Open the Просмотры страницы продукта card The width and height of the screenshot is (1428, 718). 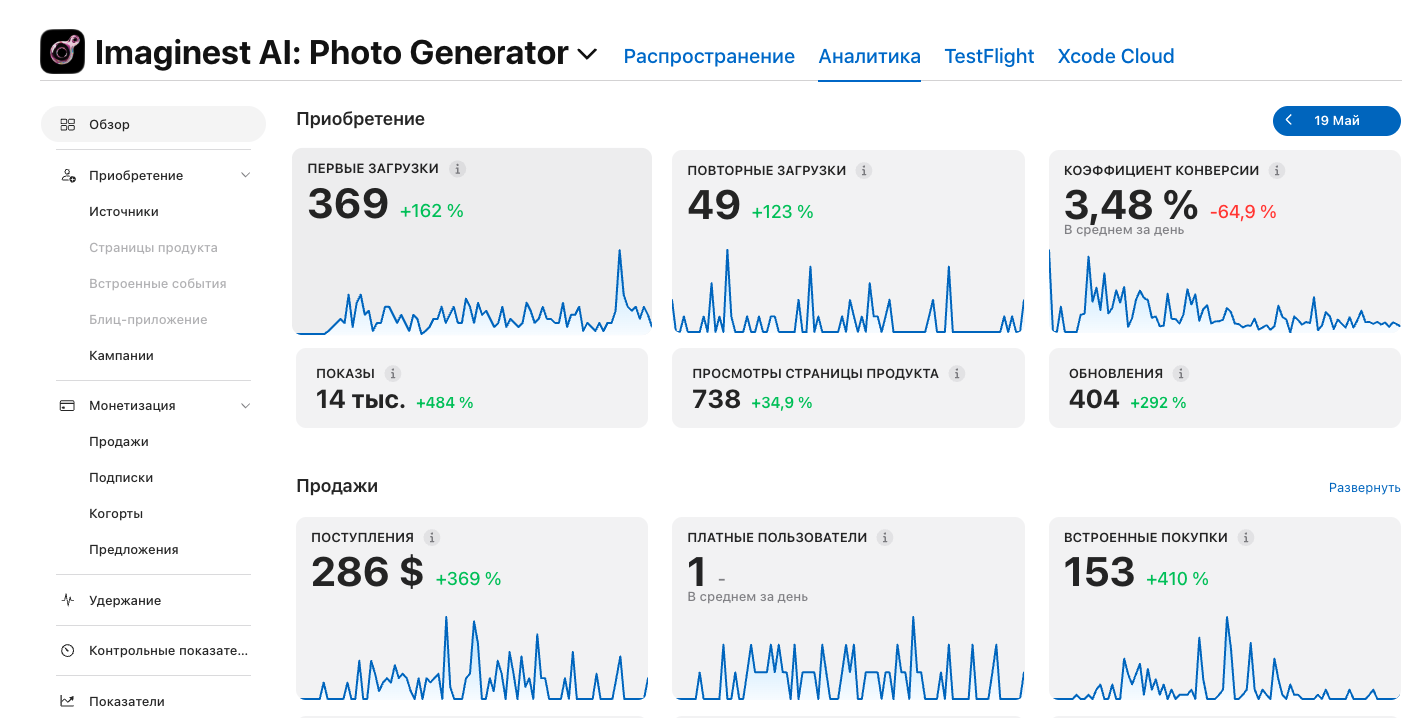pos(848,388)
